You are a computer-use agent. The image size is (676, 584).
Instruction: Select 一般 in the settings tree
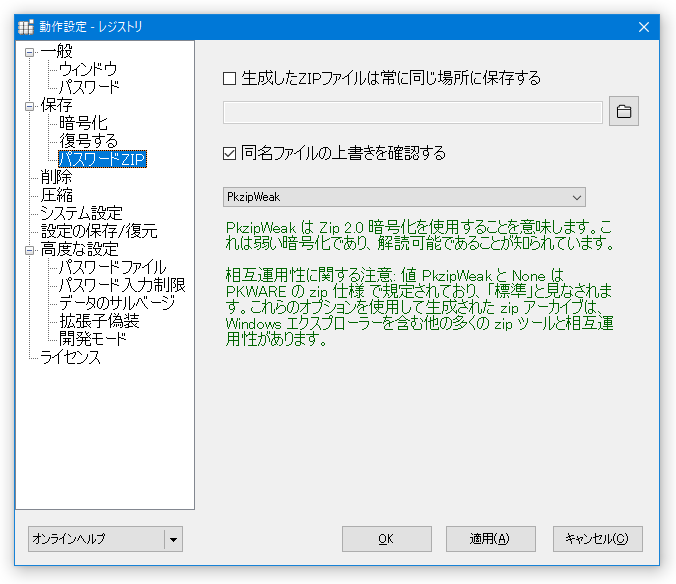pos(56,52)
